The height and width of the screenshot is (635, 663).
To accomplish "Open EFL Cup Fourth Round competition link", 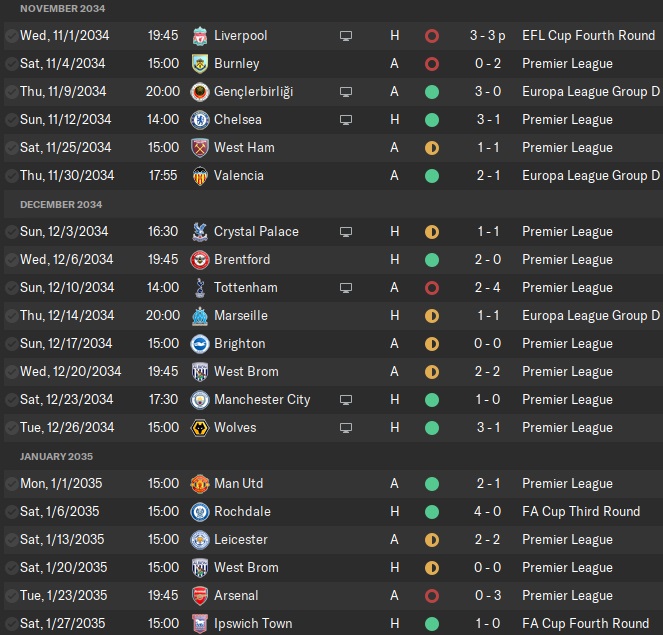I will [588, 36].
